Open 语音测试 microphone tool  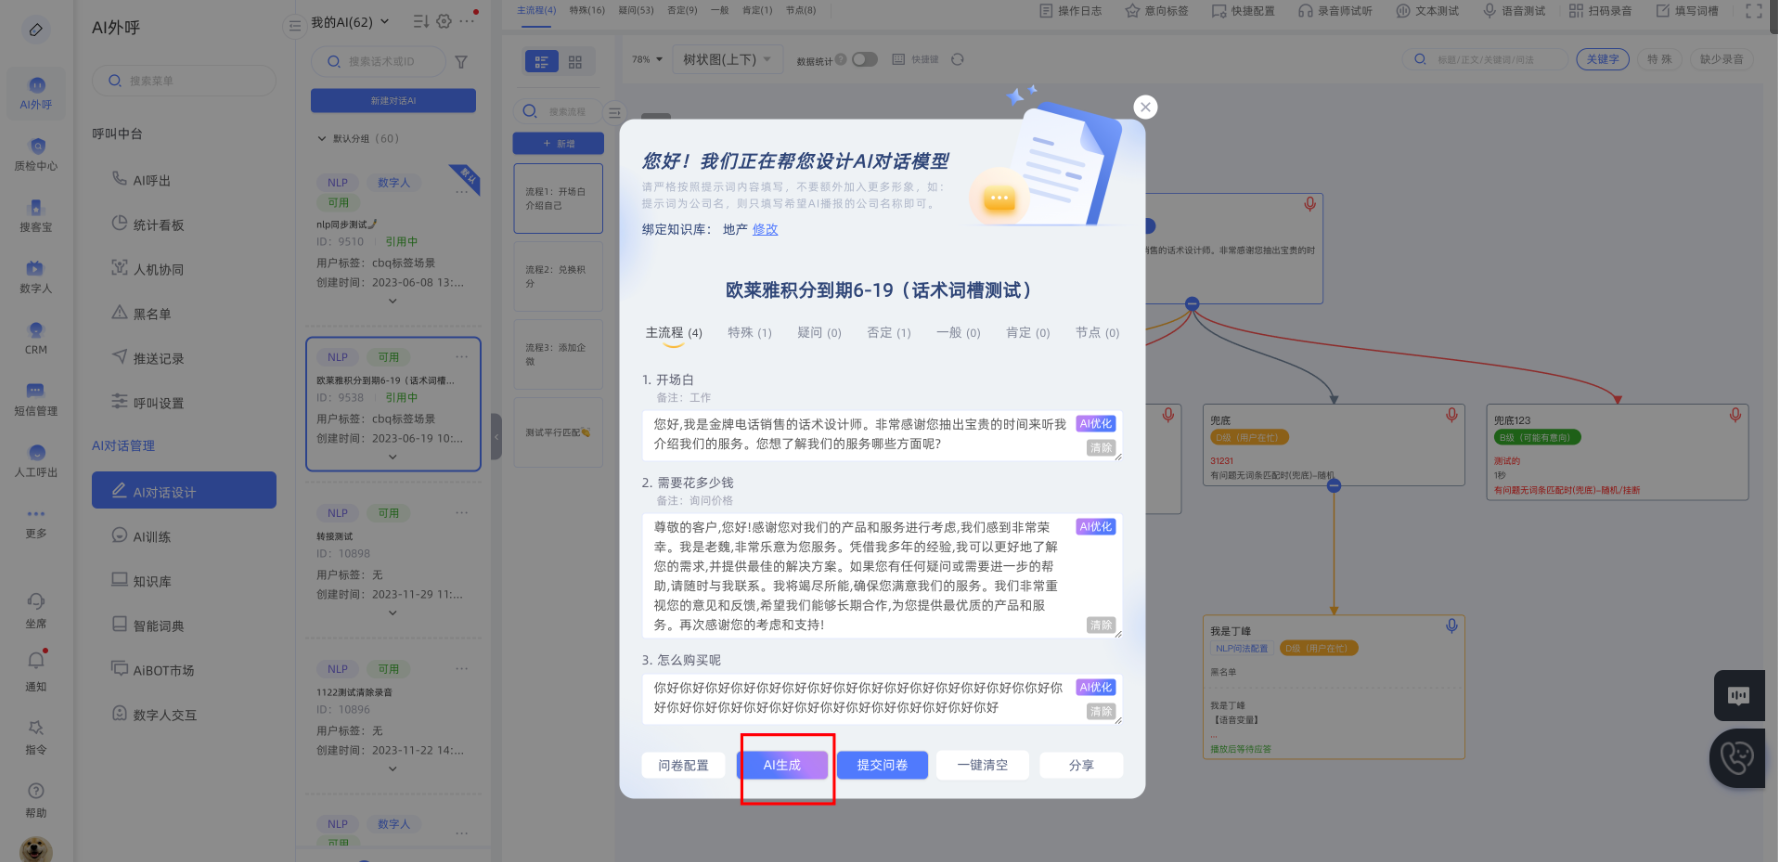coord(1514,11)
